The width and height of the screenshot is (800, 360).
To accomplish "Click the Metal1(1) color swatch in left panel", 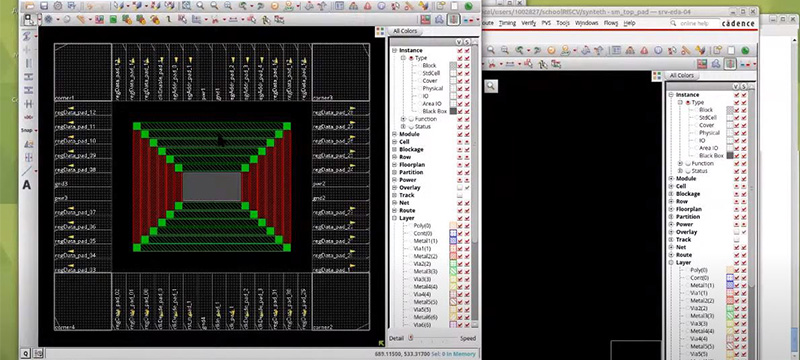I will click(x=453, y=241).
